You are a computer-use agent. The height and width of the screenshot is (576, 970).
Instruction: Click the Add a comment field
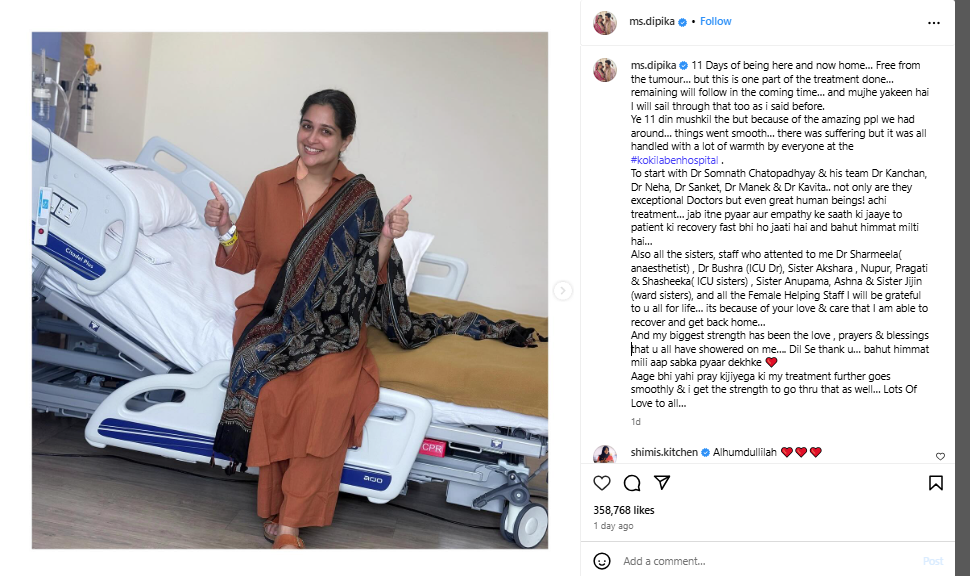pyautogui.click(x=767, y=561)
